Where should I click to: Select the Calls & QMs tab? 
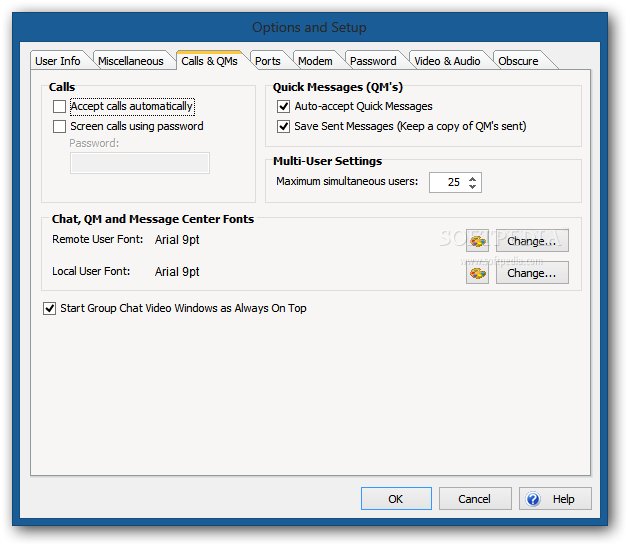pos(209,61)
